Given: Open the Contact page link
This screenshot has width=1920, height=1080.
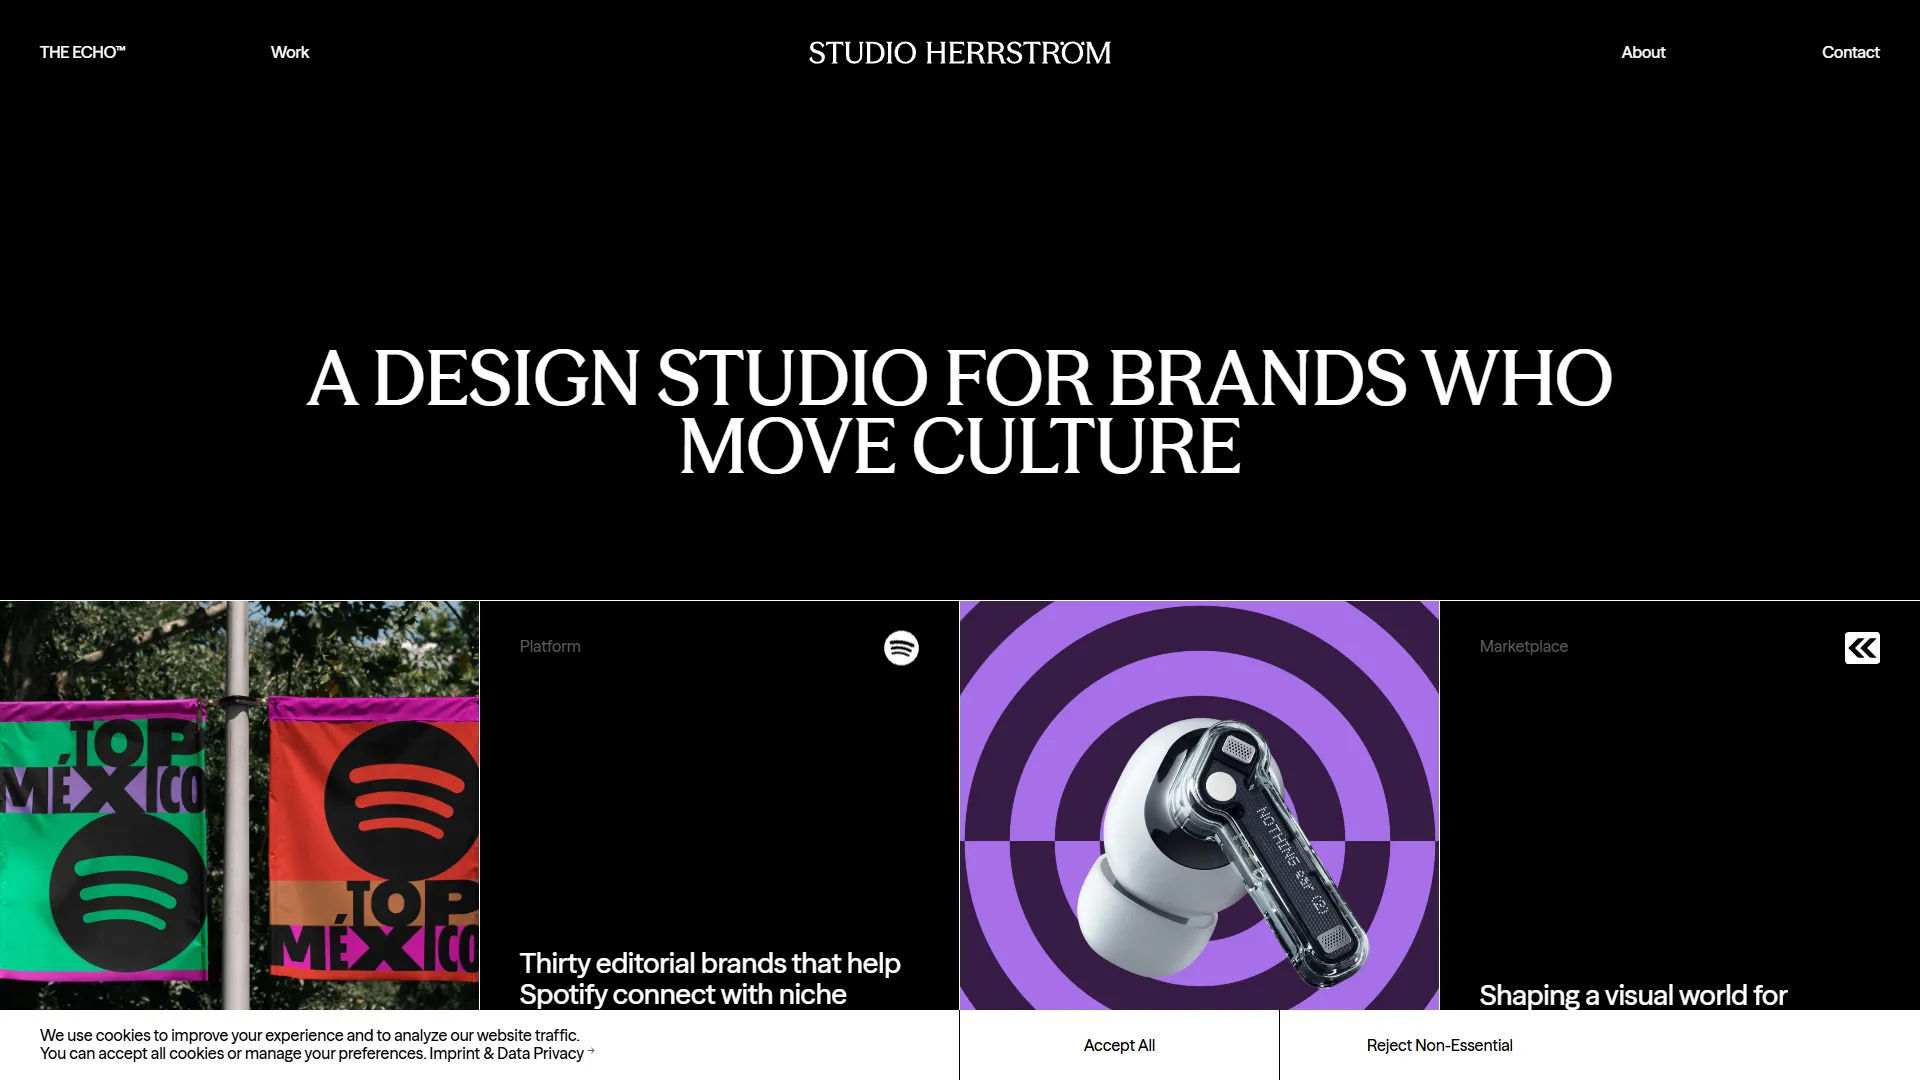Looking at the screenshot, I should pyautogui.click(x=1850, y=52).
